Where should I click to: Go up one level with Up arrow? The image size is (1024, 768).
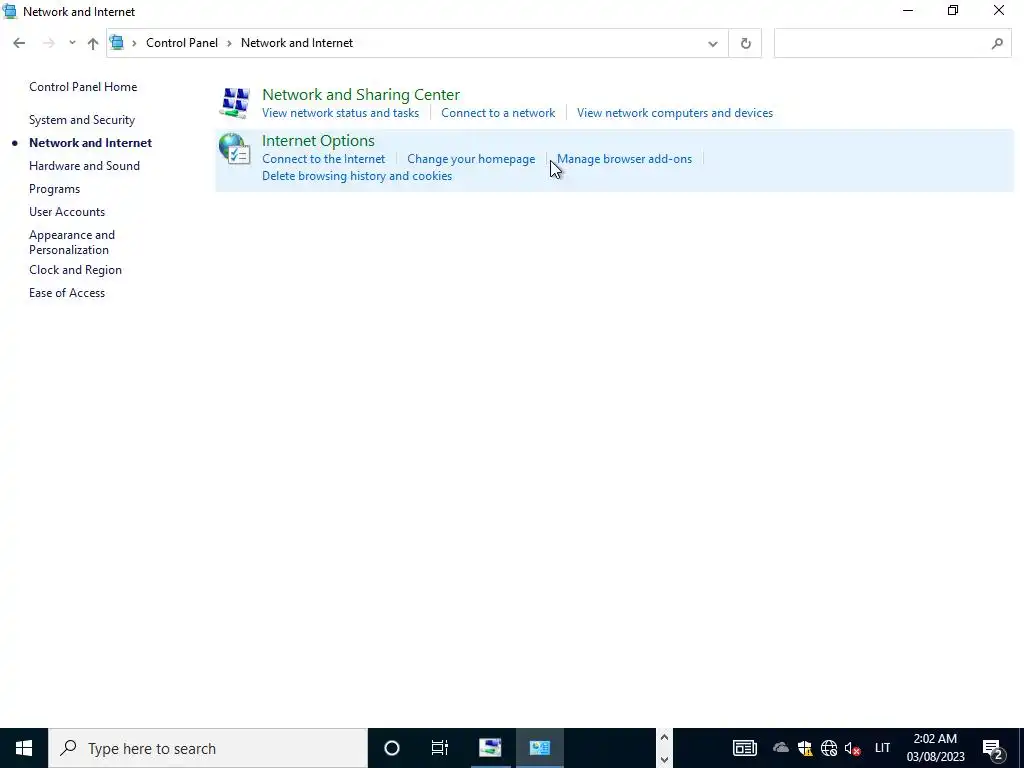(x=93, y=43)
